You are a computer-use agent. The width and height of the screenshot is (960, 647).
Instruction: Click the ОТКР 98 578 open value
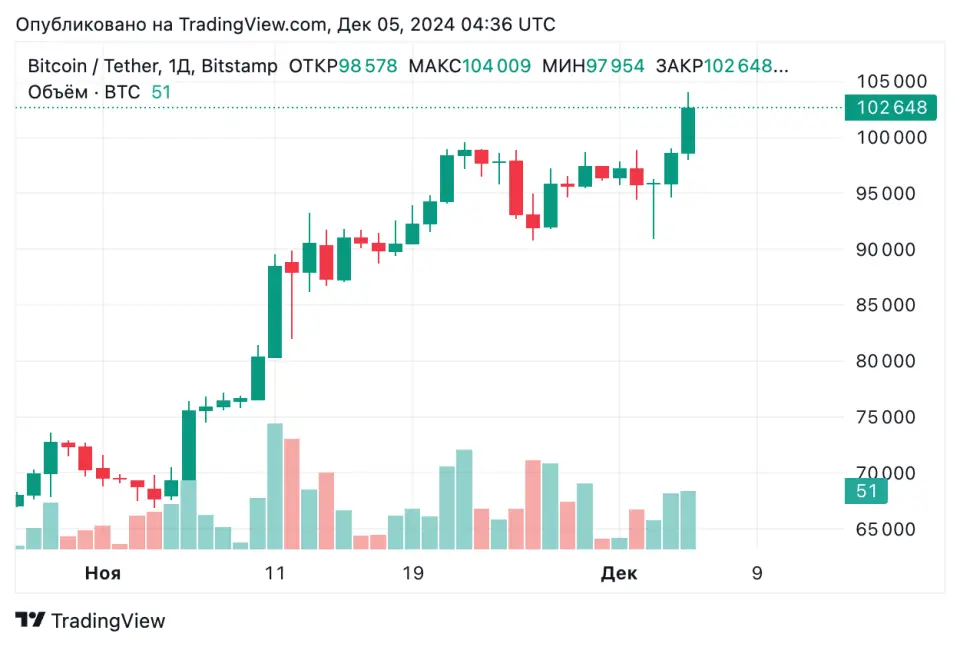click(343, 65)
